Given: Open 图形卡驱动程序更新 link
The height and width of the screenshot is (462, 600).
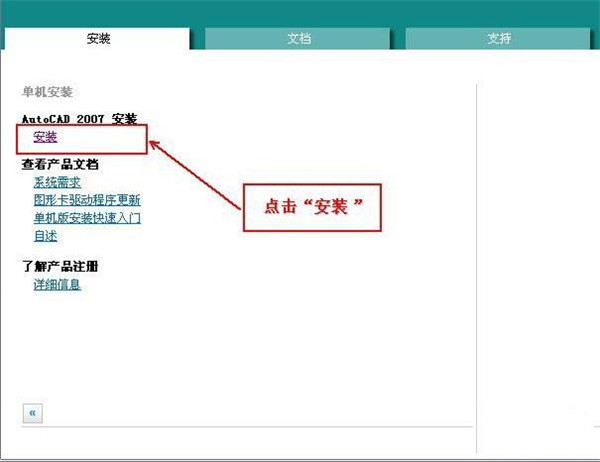Looking at the screenshot, I should pos(87,200).
